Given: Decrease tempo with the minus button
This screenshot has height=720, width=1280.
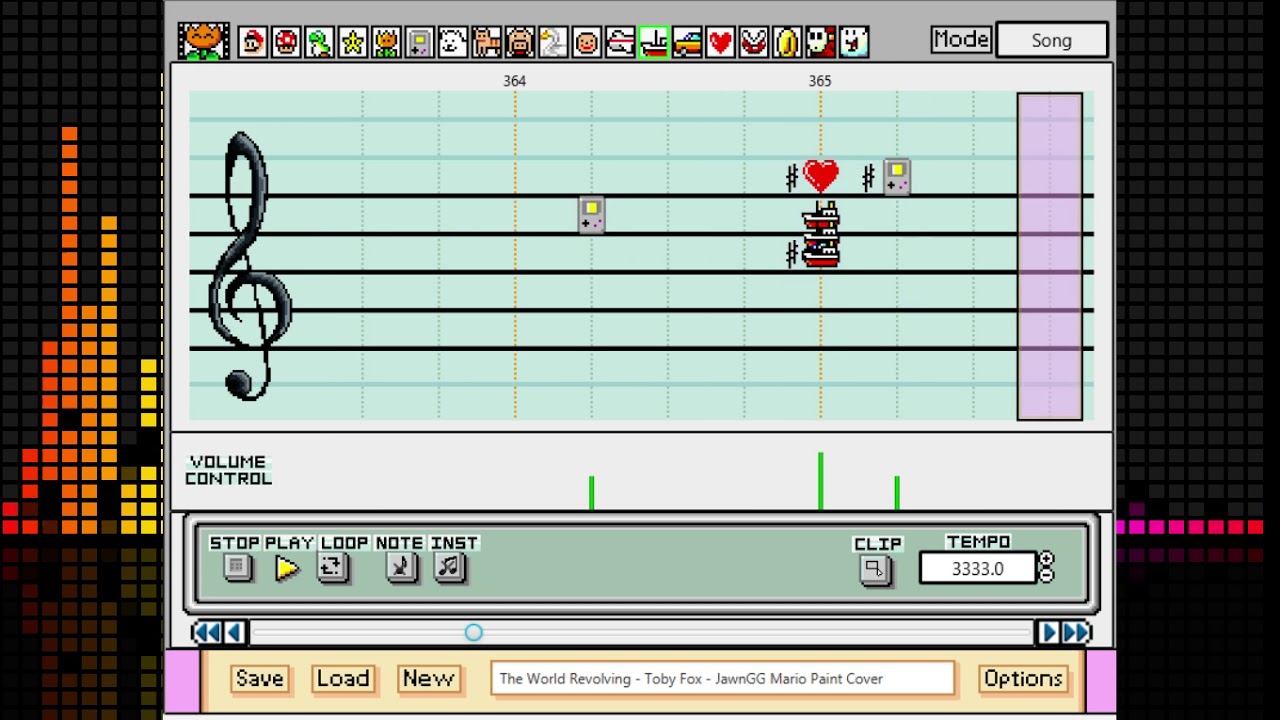Looking at the screenshot, I should tap(1046, 575).
